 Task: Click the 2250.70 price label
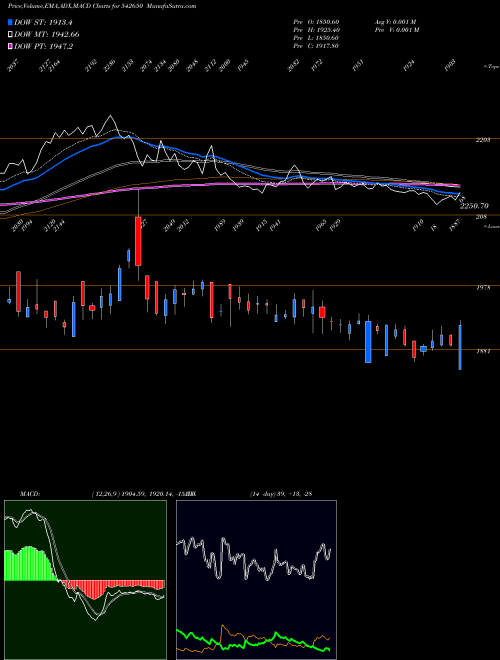pos(474,206)
